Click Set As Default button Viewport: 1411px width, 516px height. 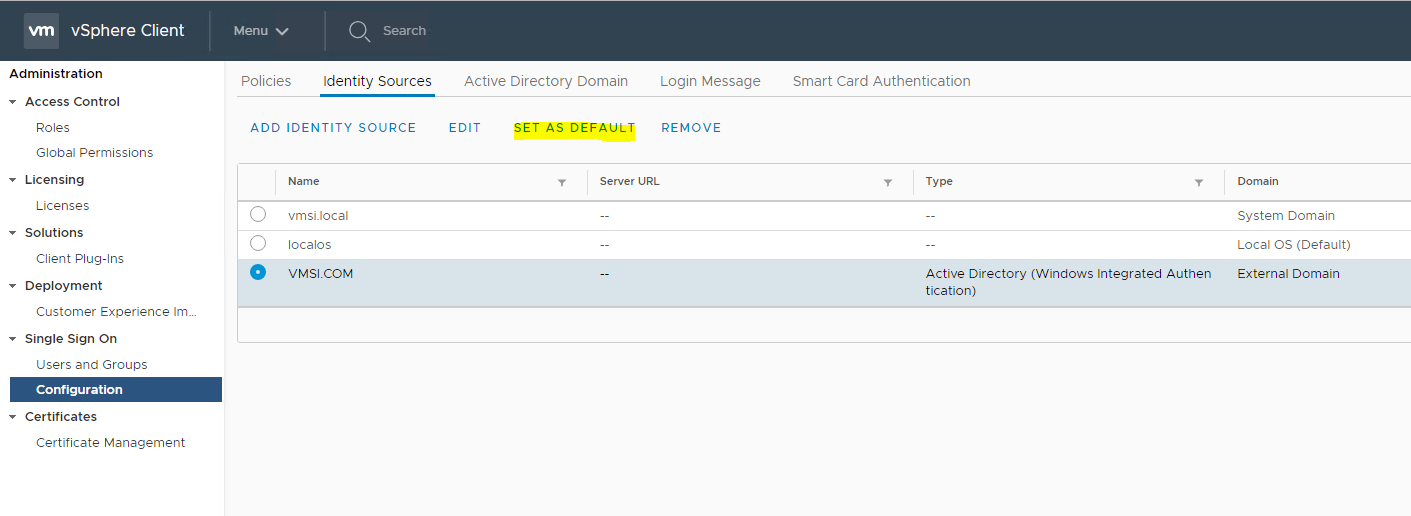pyautogui.click(x=574, y=128)
